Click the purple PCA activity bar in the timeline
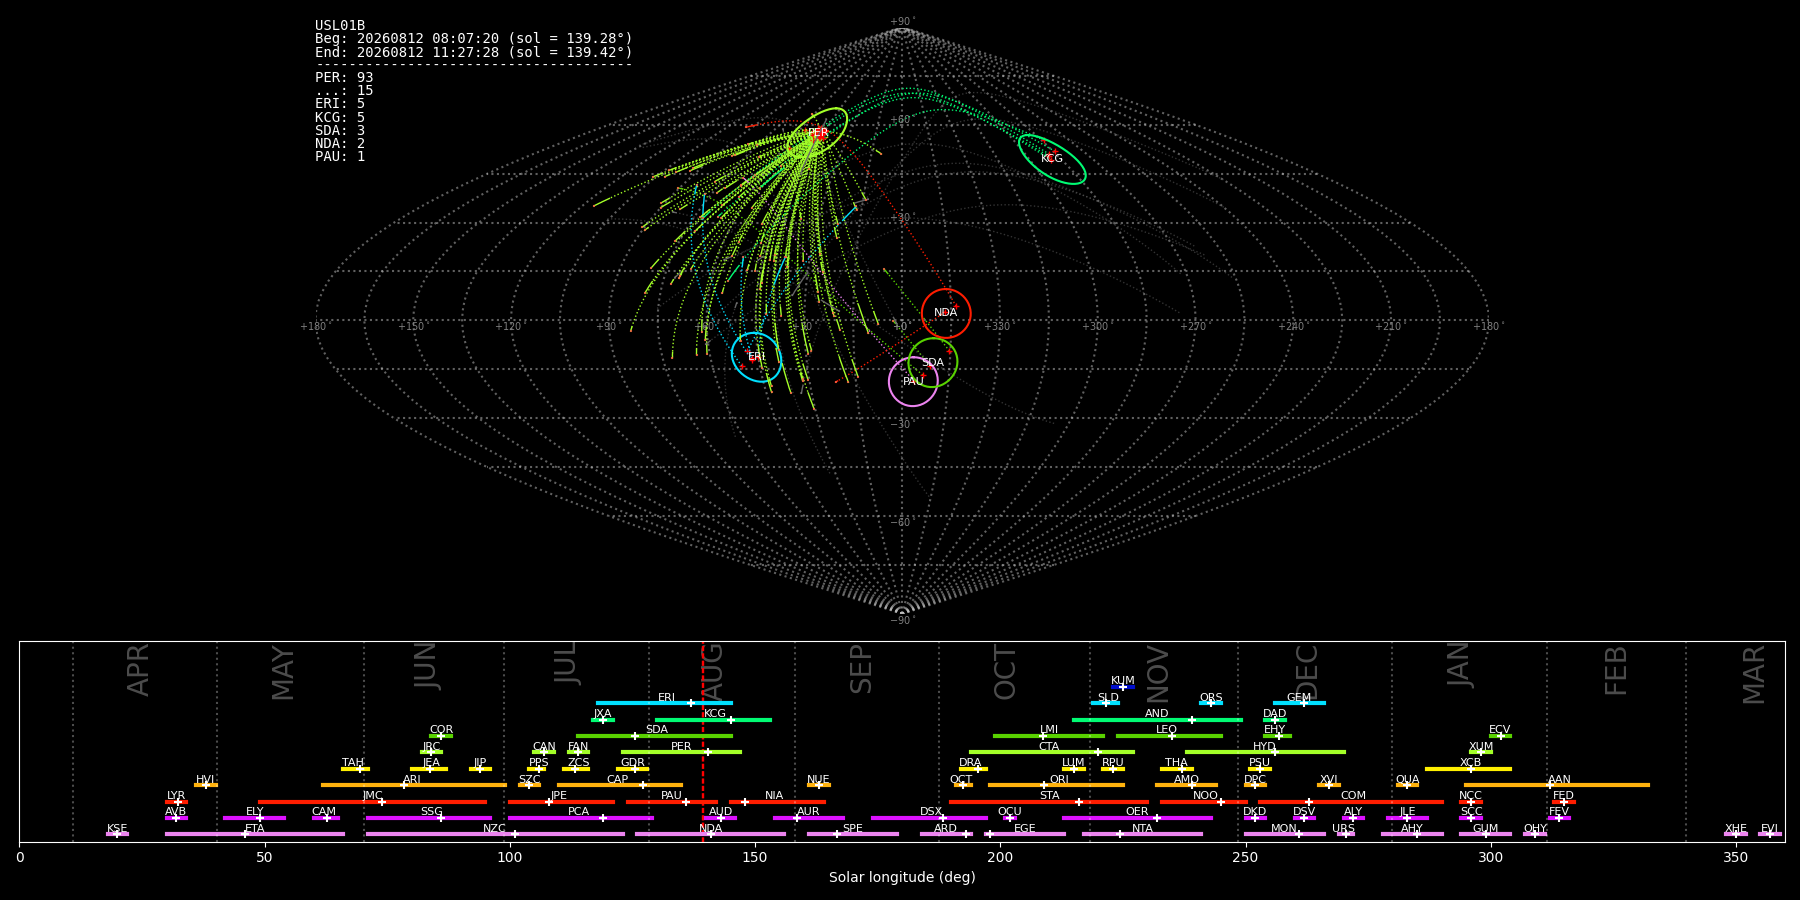 click(x=580, y=818)
